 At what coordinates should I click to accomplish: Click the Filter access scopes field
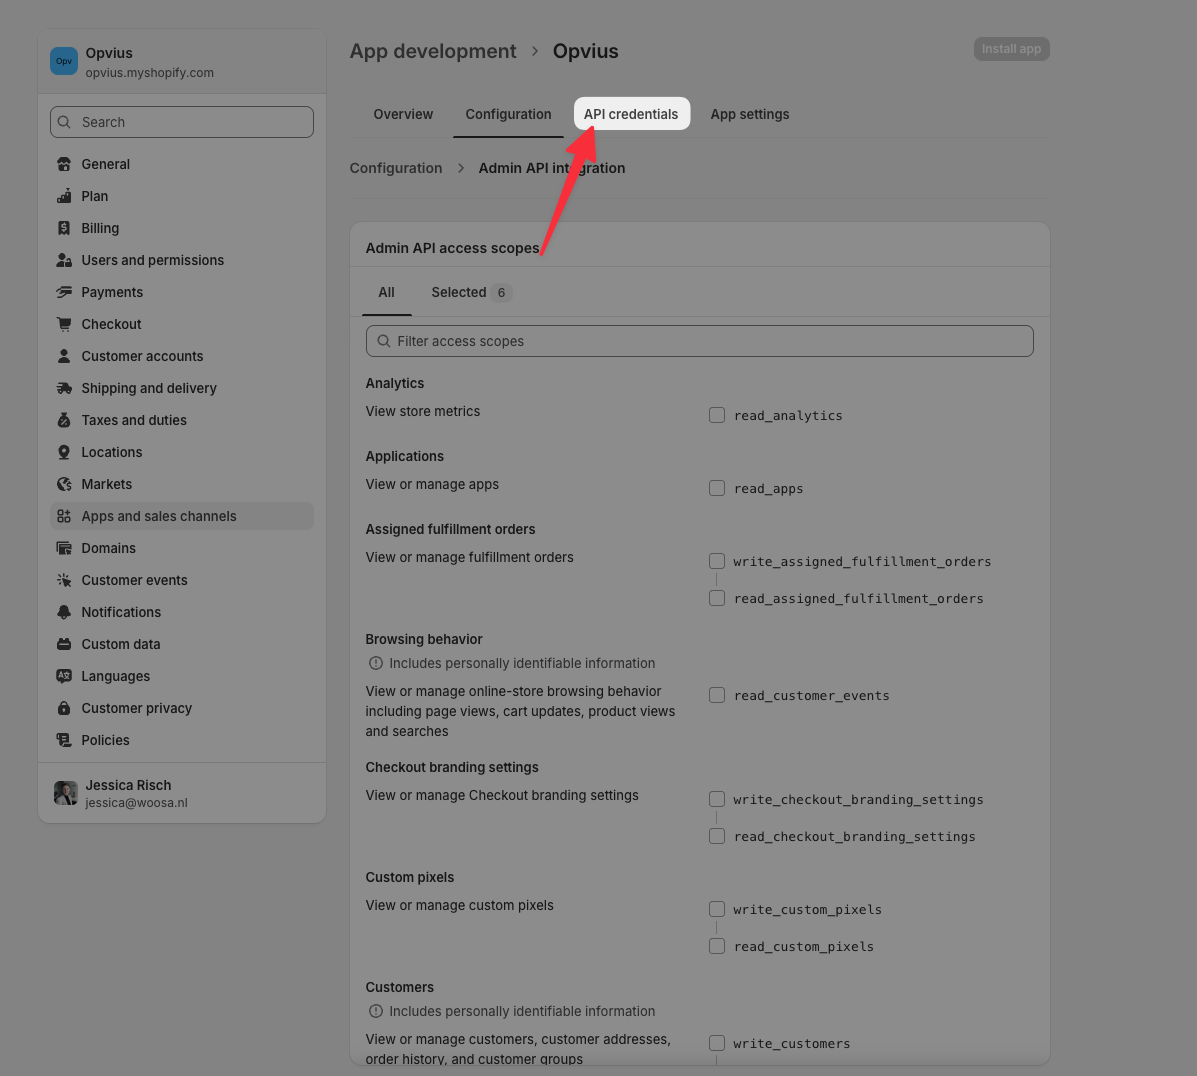(699, 341)
